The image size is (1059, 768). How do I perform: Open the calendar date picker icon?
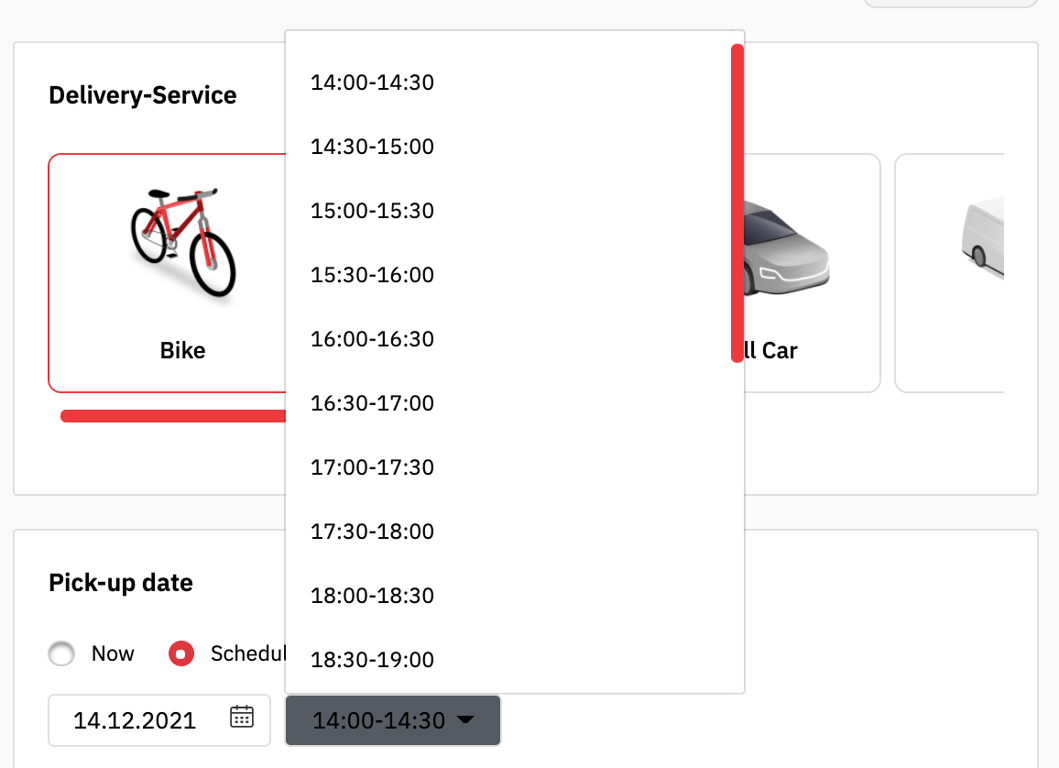tap(242, 717)
